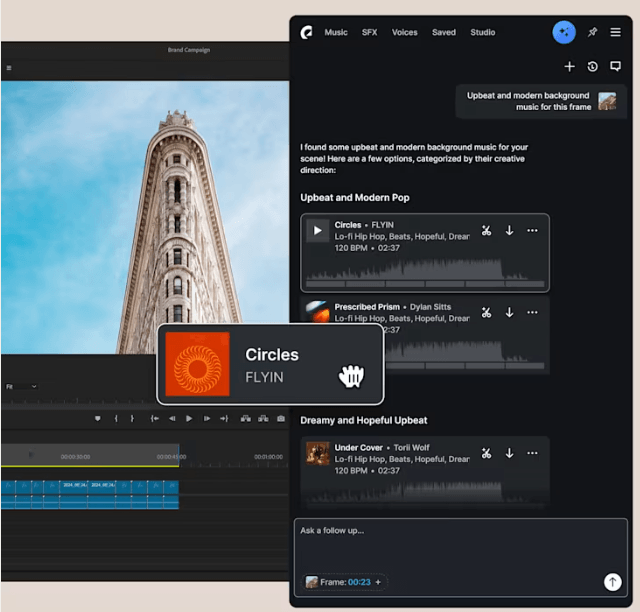Open chat history clock icon
Image resolution: width=640 pixels, height=612 pixels.
(592, 67)
